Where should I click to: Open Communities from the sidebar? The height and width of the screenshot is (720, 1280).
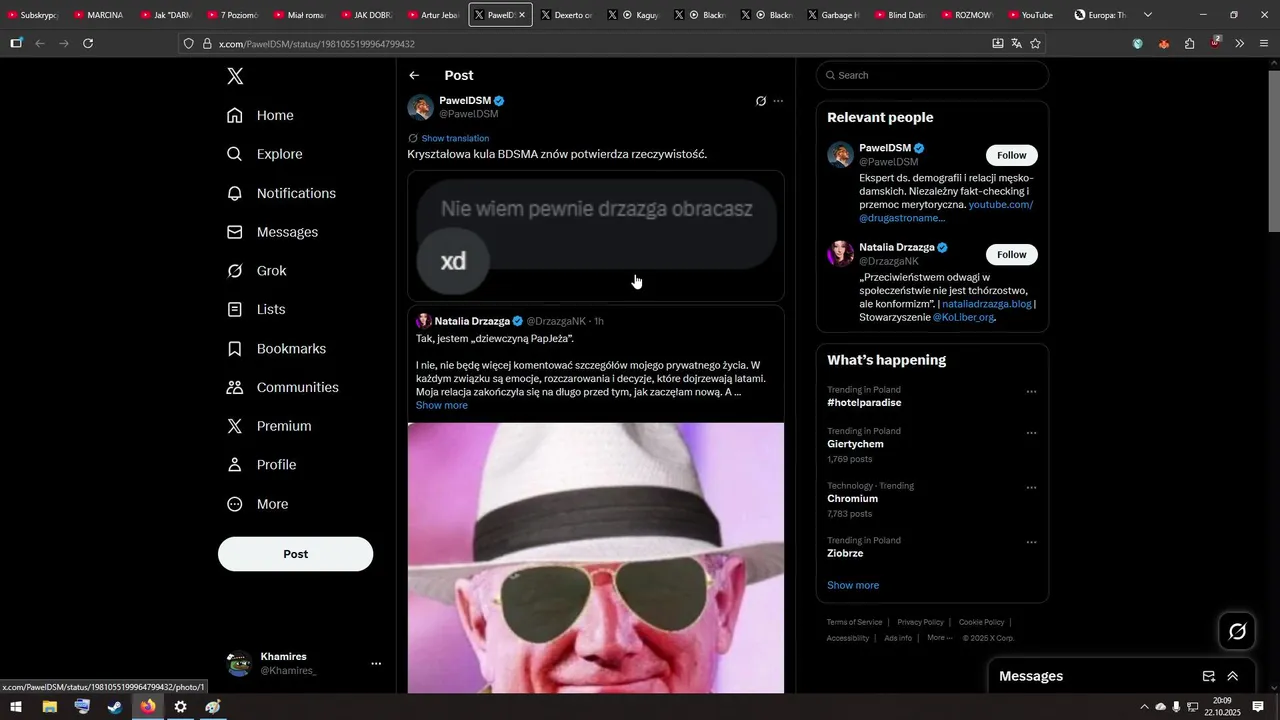(x=283, y=387)
